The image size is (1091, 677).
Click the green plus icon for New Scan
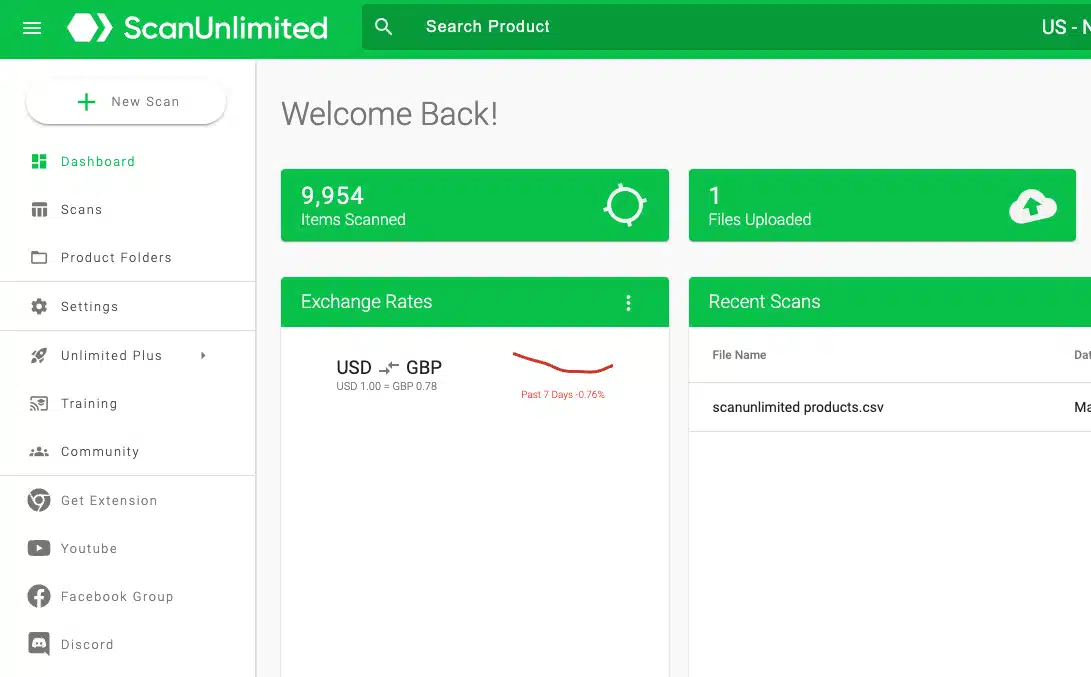click(x=86, y=102)
